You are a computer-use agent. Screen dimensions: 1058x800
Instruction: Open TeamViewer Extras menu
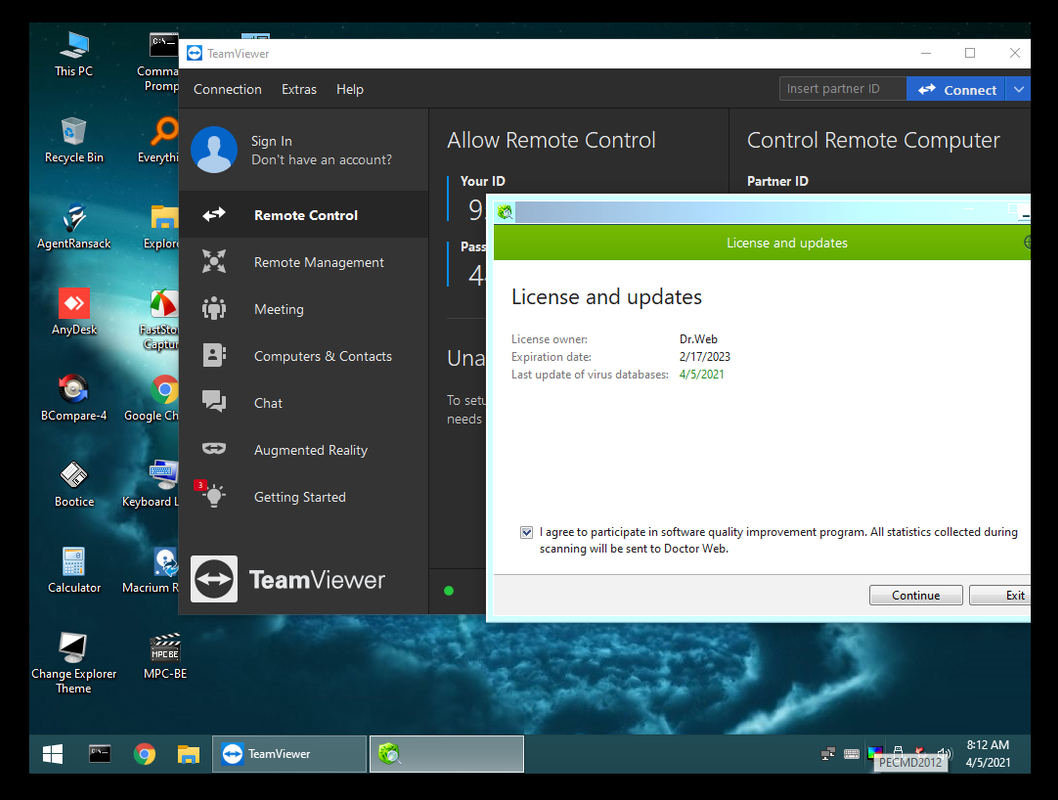[299, 89]
